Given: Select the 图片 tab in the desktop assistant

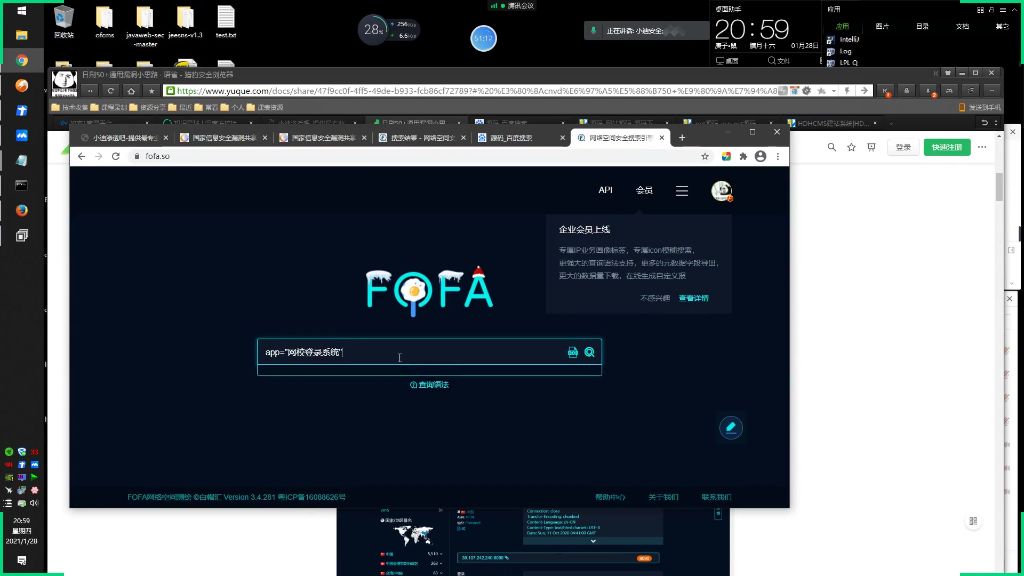Looking at the screenshot, I should tap(882, 26).
